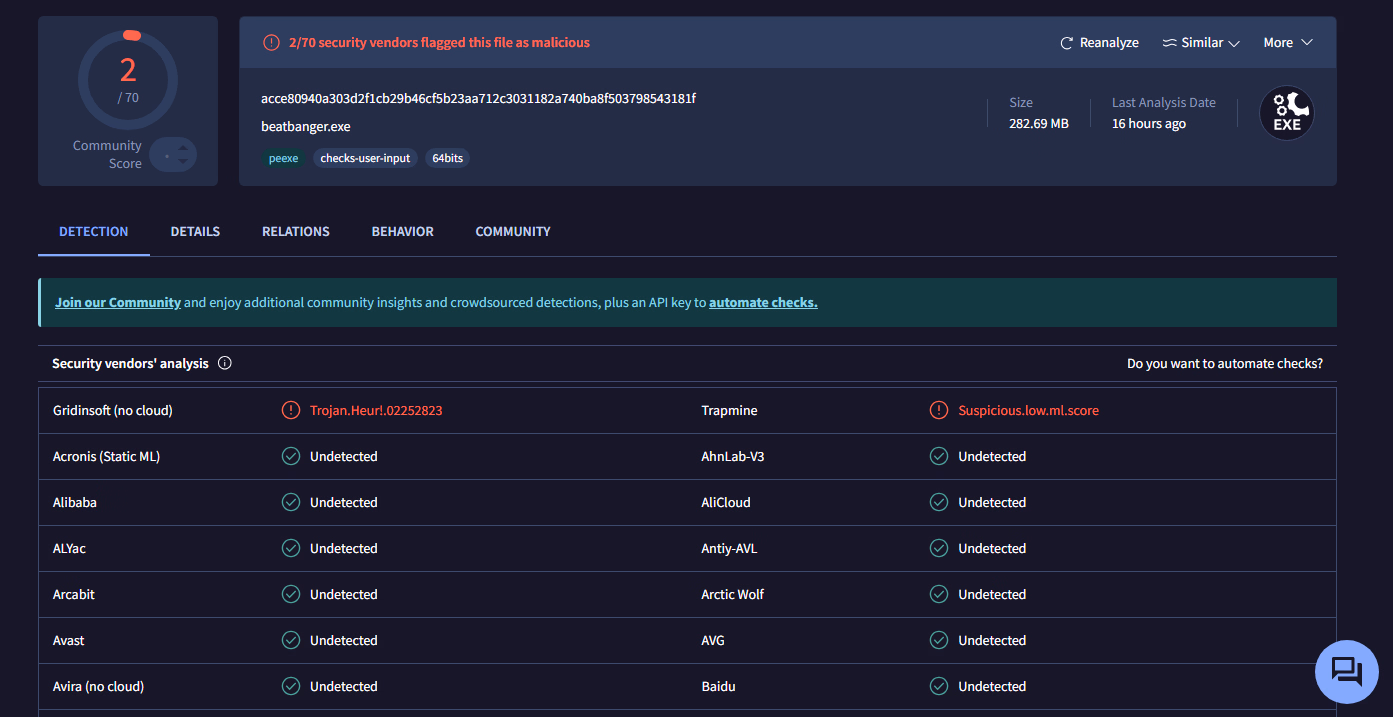This screenshot has width=1393, height=717.
Task: Follow the Join our Community link
Action: tap(118, 302)
